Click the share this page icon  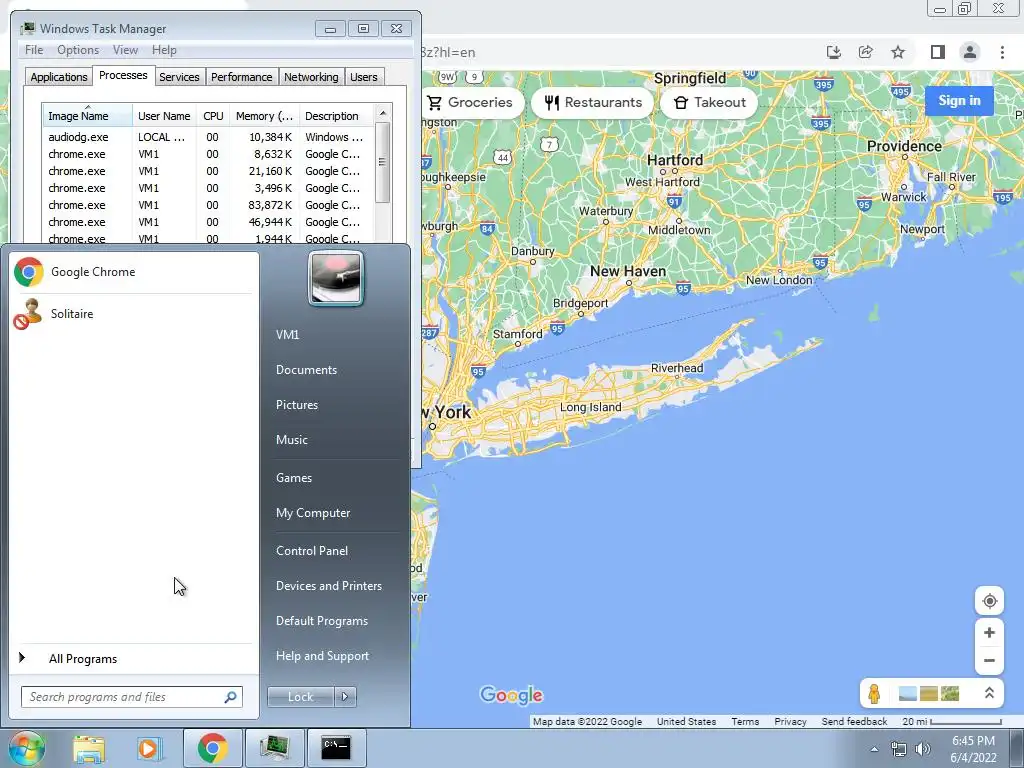[866, 52]
